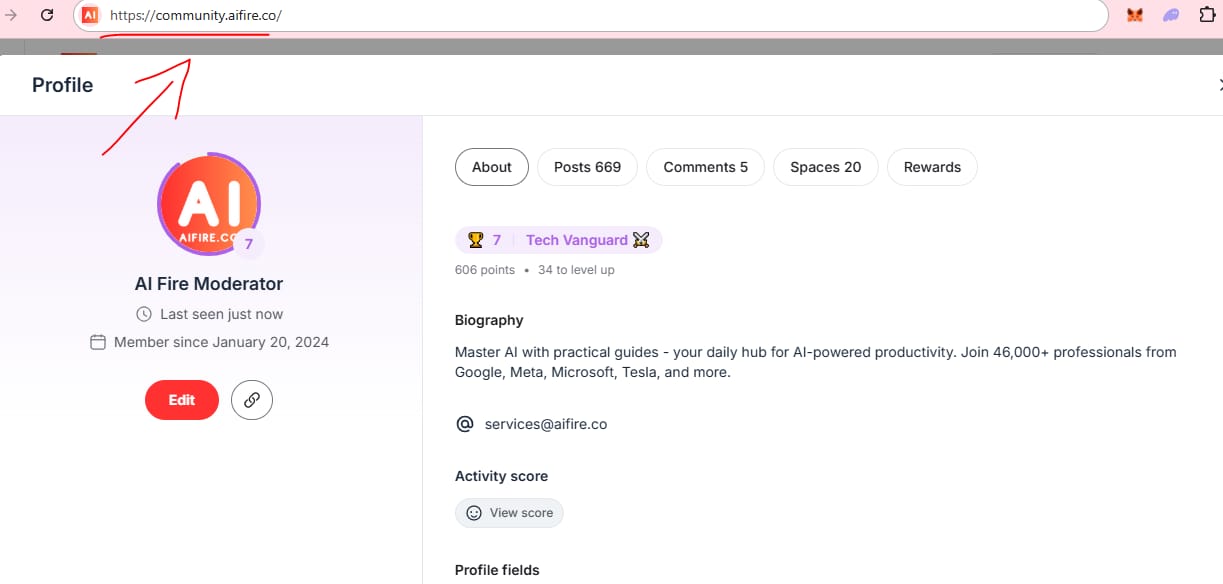
Task: Click the community.aifire.co address bar
Action: pos(591,15)
